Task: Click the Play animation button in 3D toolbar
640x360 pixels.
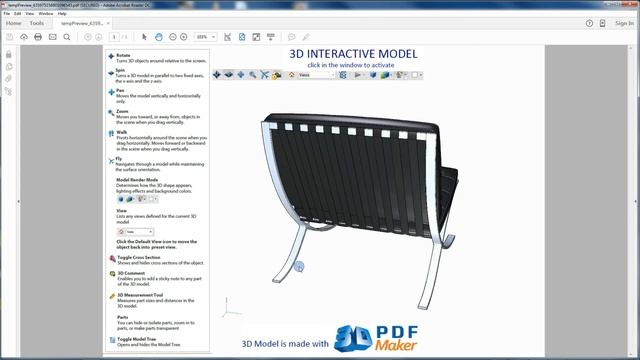Action: [x=358, y=75]
